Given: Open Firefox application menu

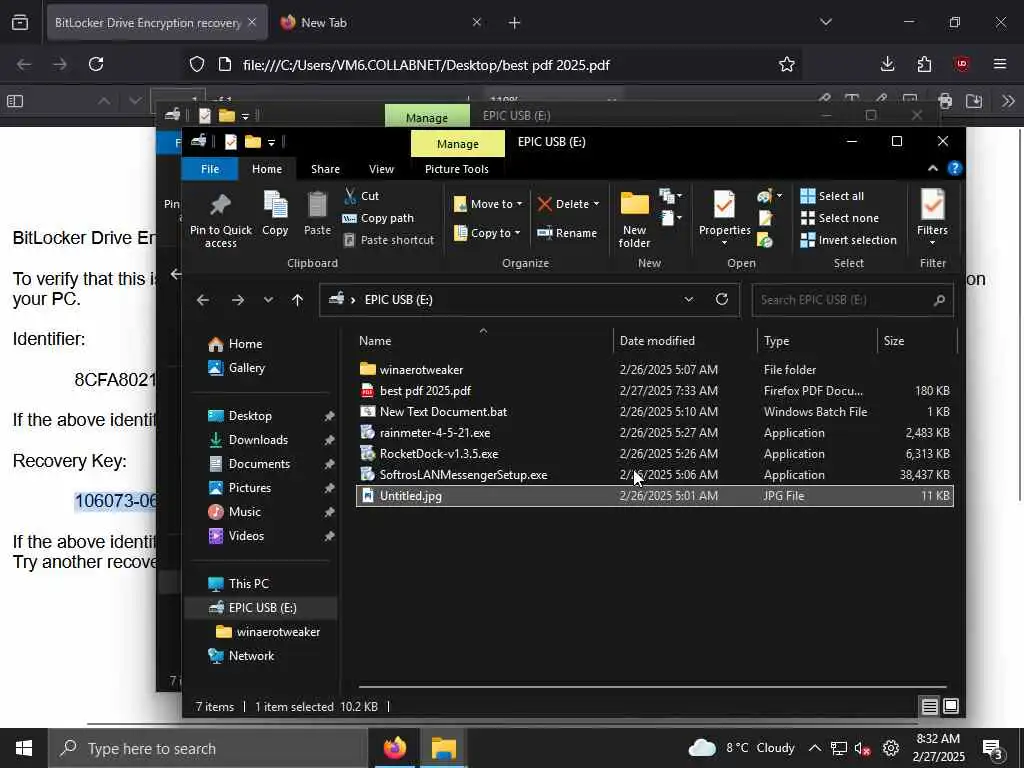Looking at the screenshot, I should tap(999, 64).
